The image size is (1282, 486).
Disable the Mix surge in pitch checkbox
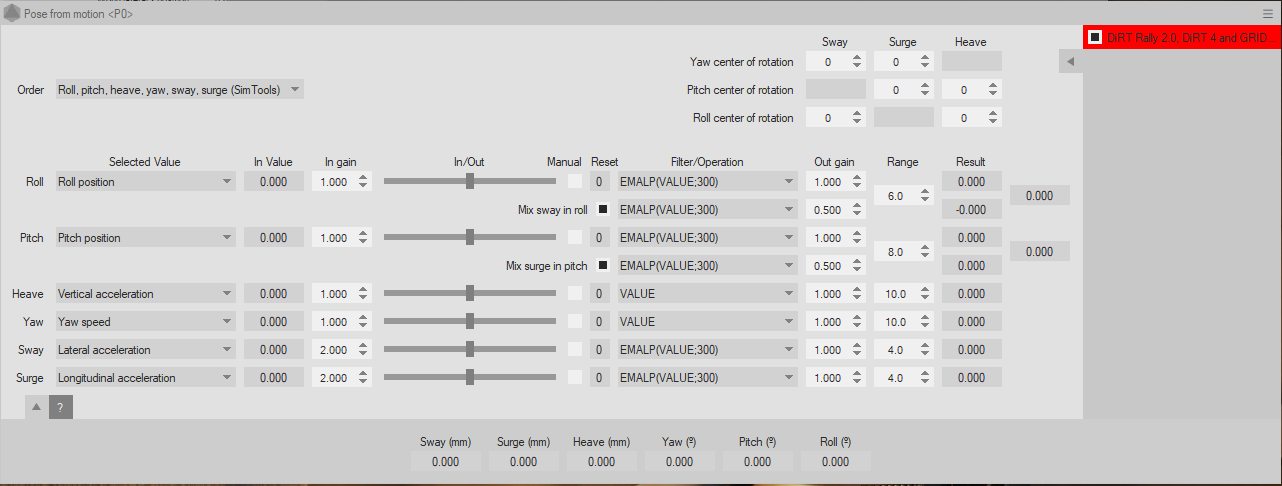point(603,266)
